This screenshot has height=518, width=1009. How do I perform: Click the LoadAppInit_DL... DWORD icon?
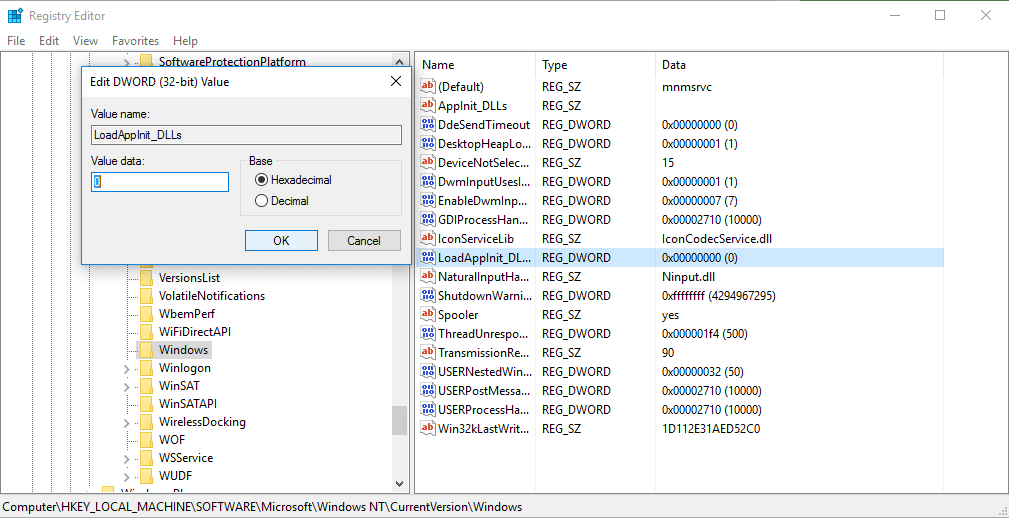(x=428, y=257)
